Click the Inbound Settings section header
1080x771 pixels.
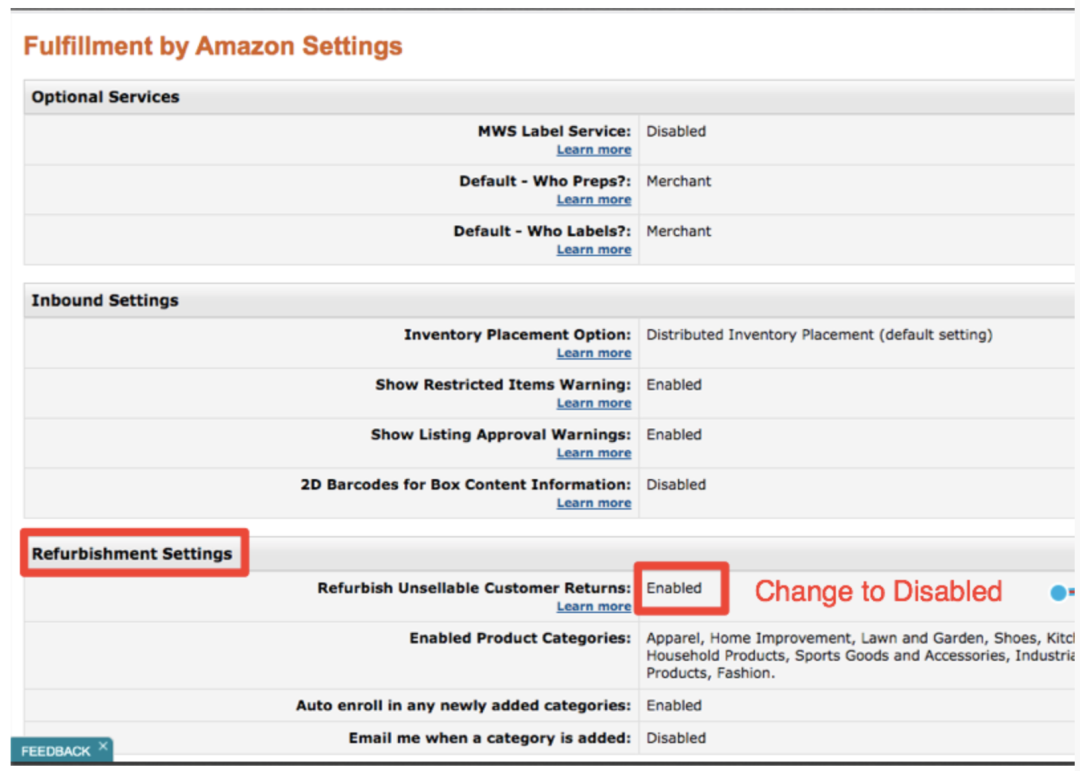(x=105, y=300)
